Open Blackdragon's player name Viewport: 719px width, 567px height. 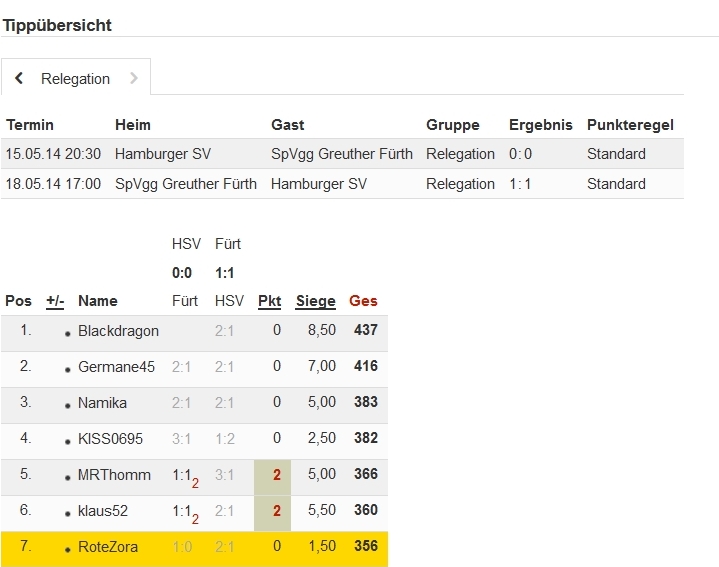tap(118, 330)
